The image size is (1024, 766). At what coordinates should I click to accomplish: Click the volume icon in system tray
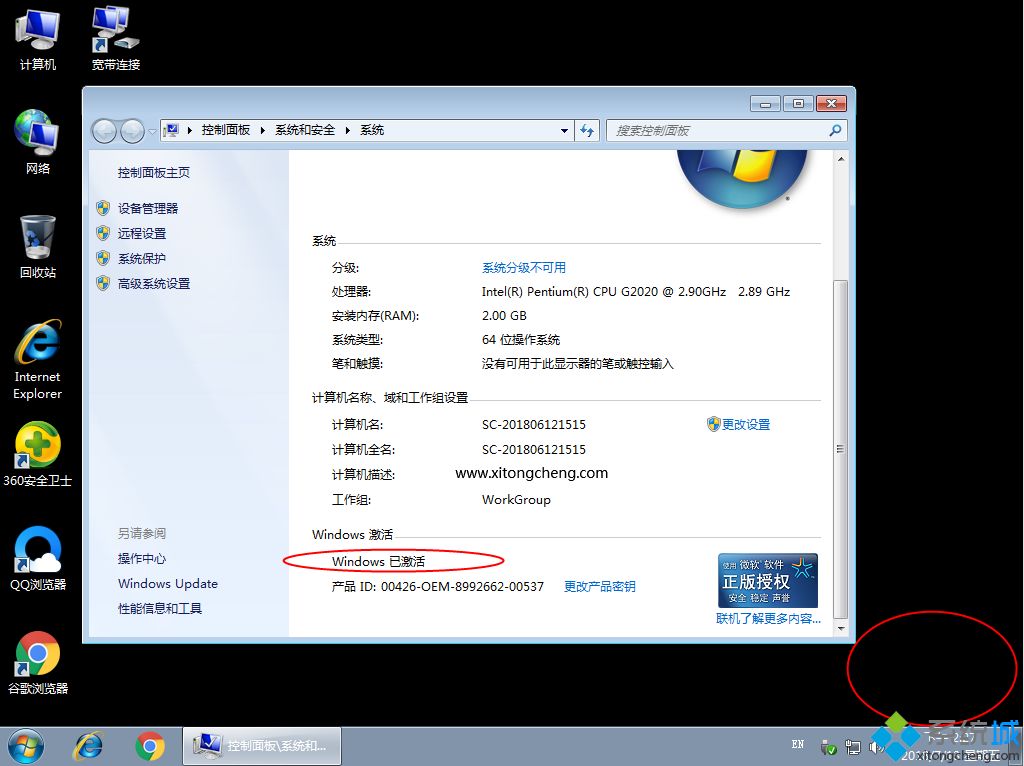877,746
